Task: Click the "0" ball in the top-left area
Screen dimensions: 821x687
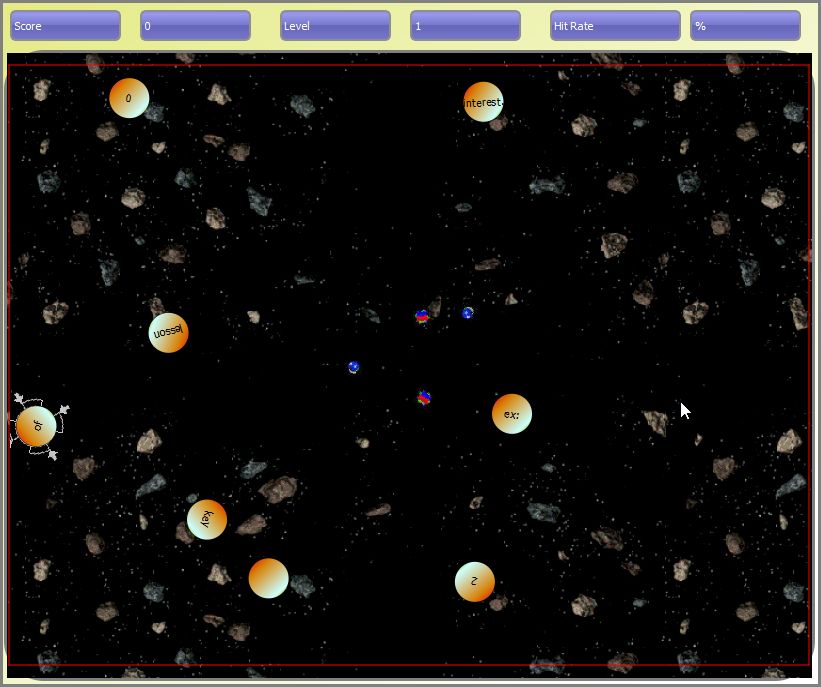Action: point(130,98)
